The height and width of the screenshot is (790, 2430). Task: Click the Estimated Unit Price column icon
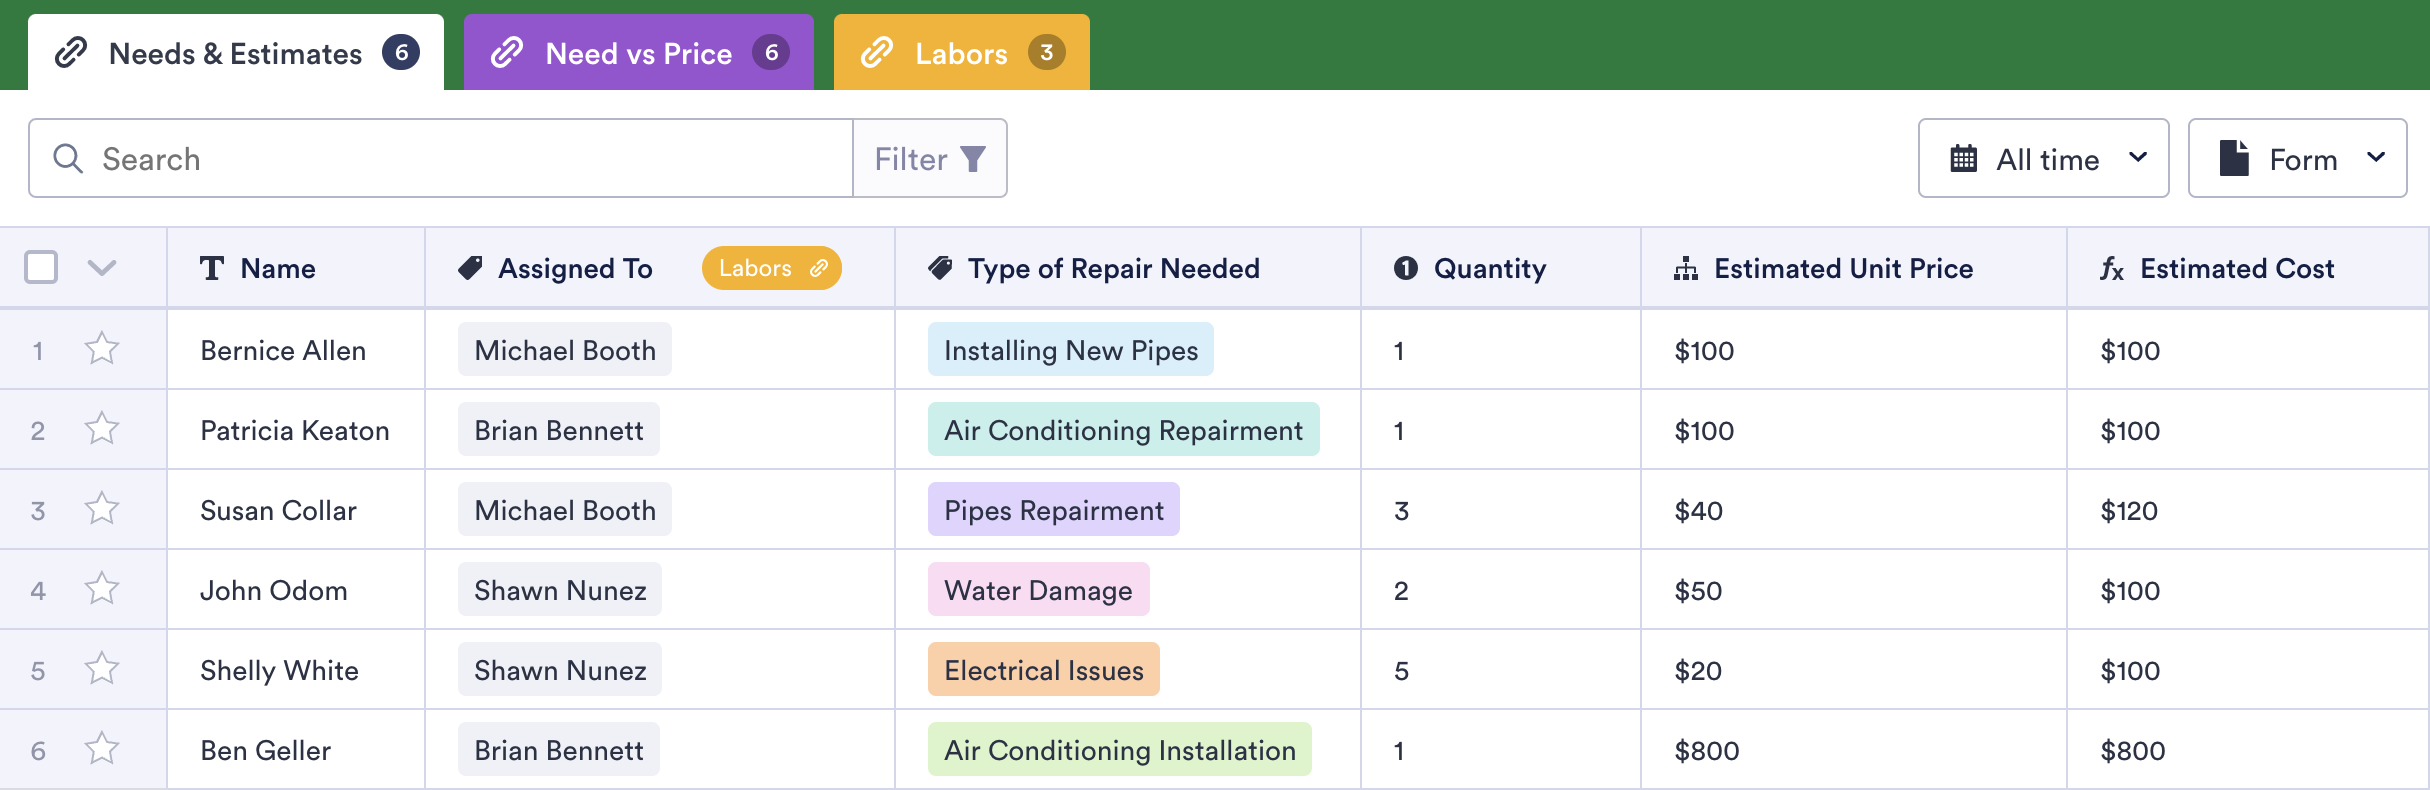(x=1686, y=269)
